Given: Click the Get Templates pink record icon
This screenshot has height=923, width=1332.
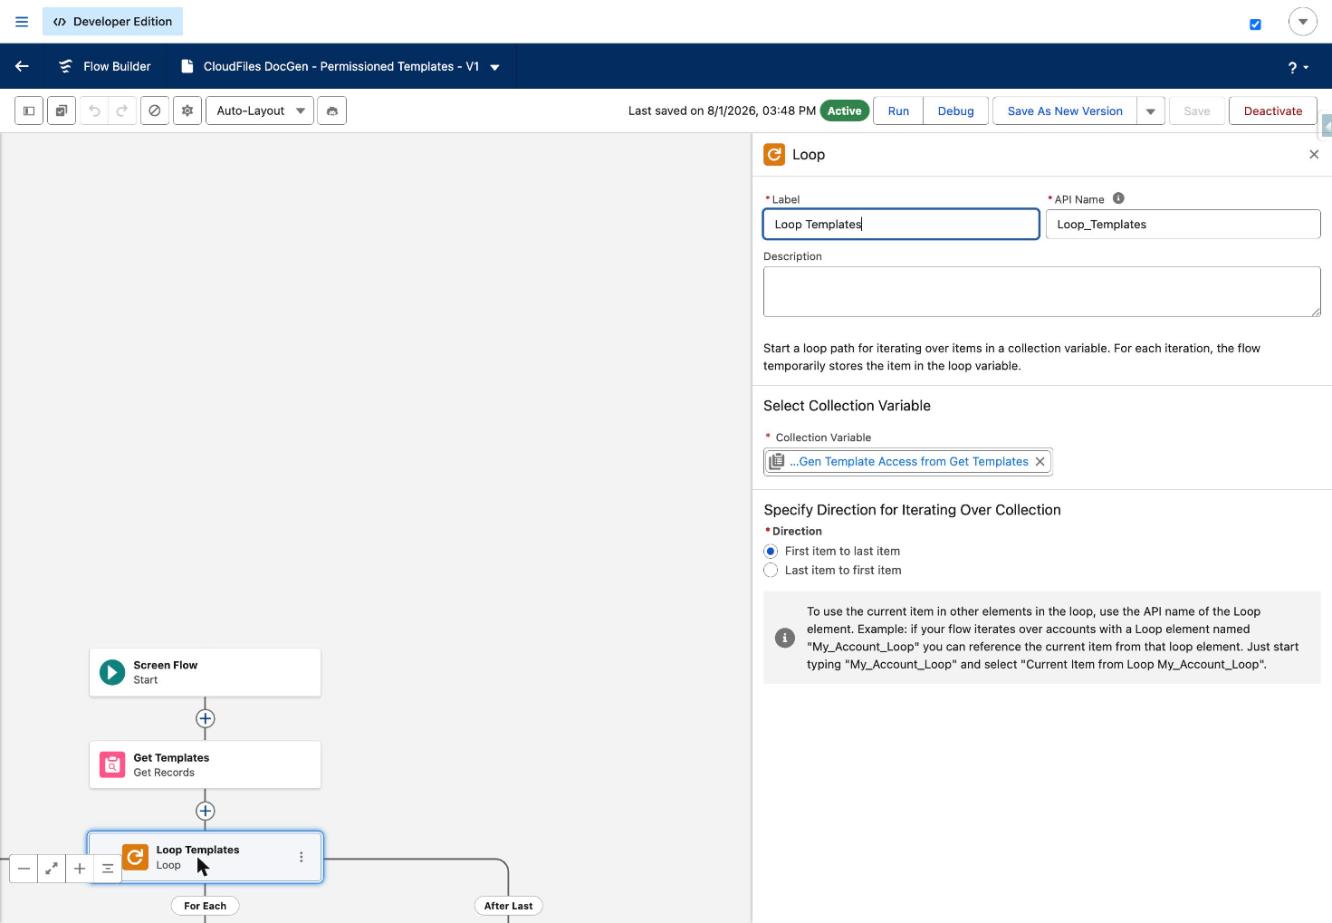Looking at the screenshot, I should 112,765.
